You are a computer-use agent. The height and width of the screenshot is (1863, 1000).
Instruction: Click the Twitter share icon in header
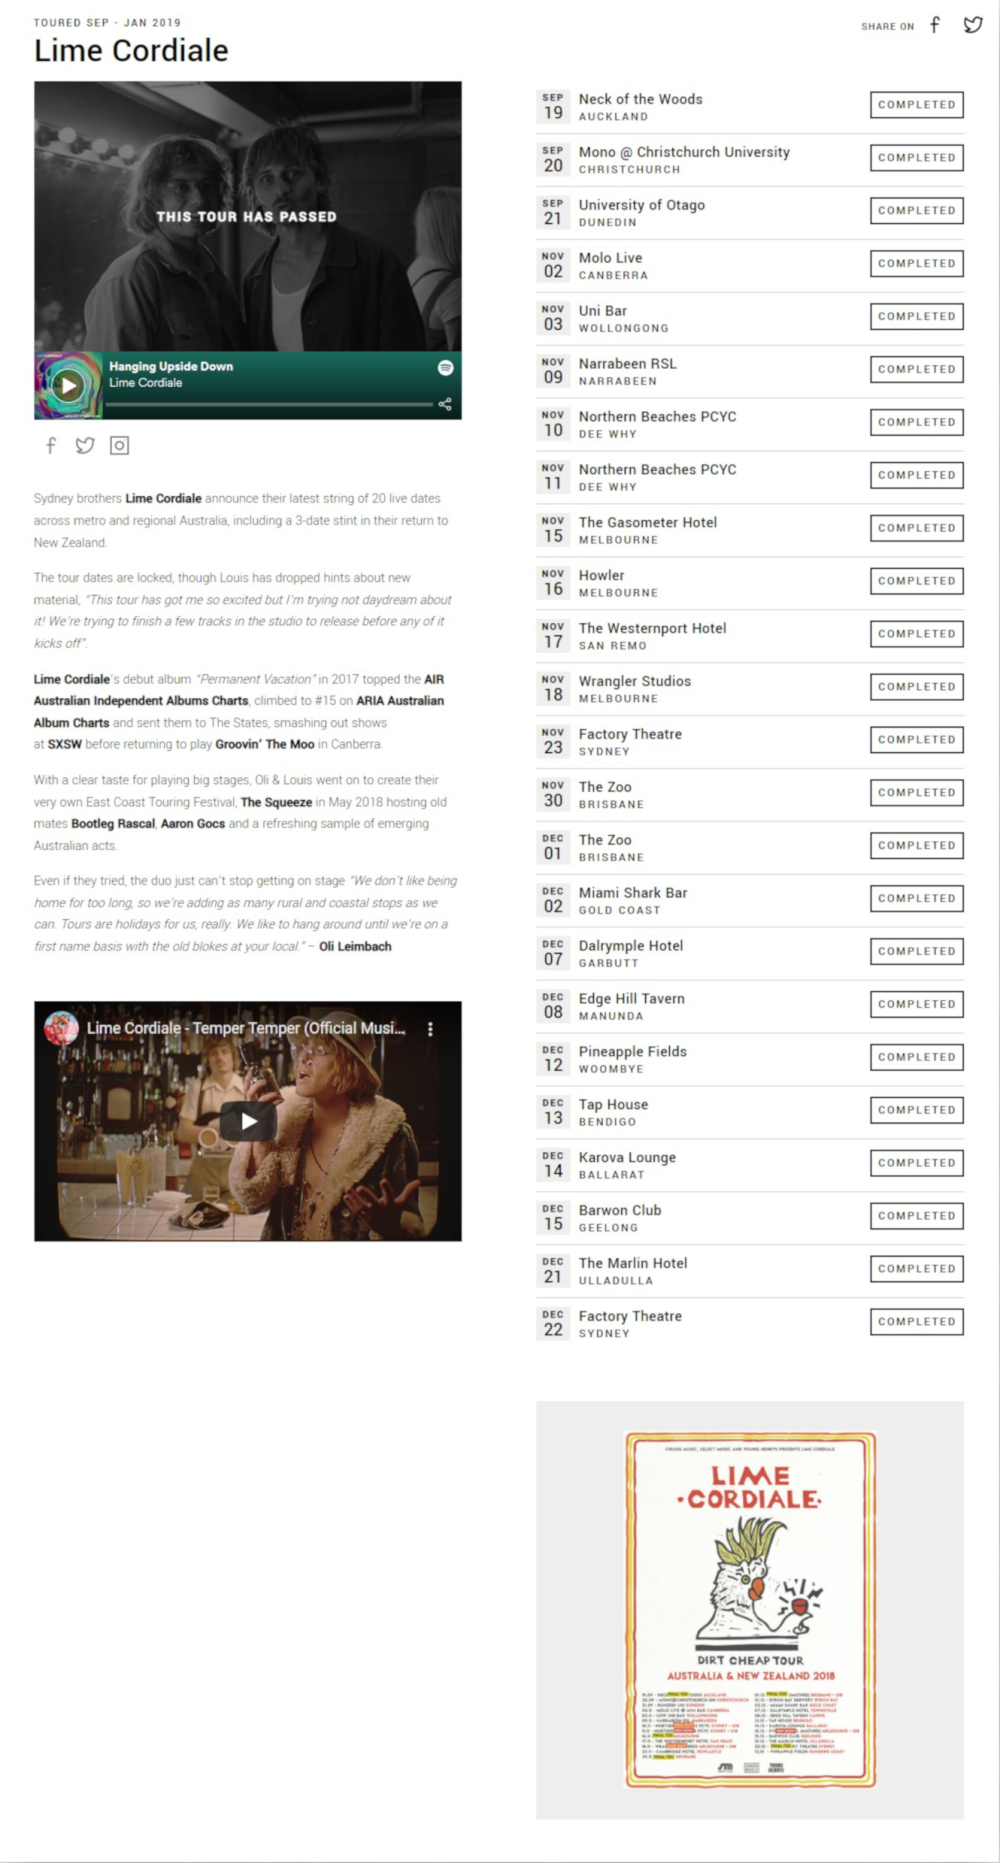point(972,25)
